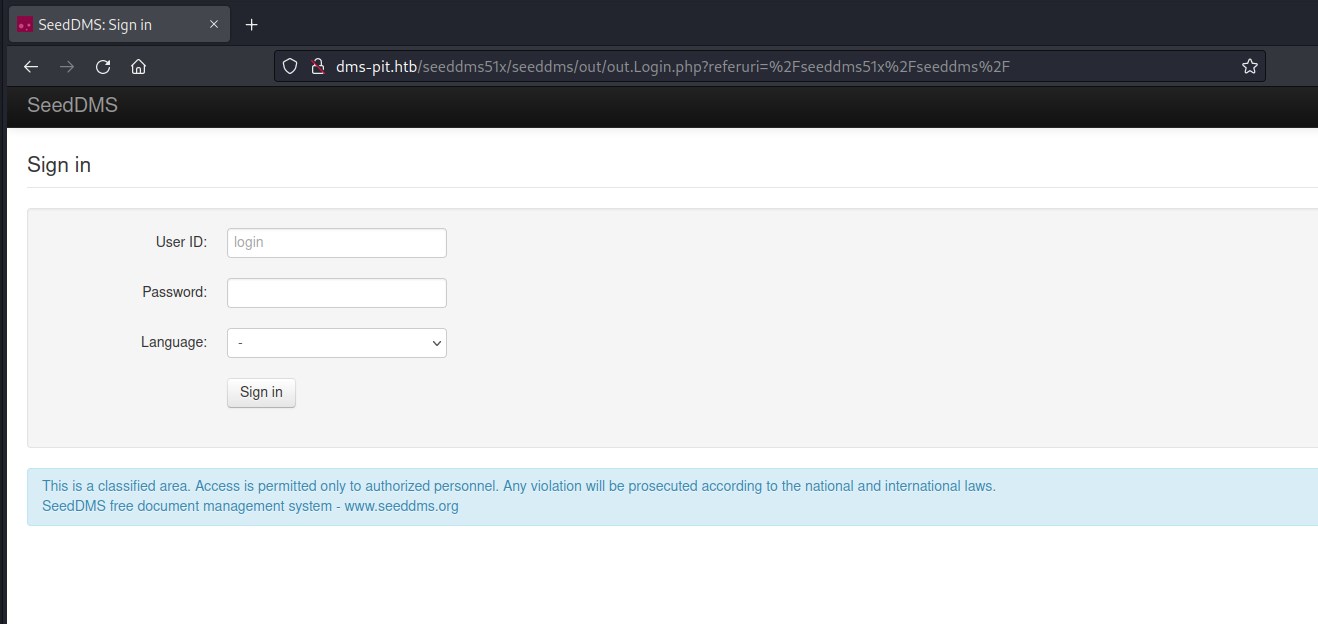The height and width of the screenshot is (624, 1318).
Task: Go back to the previous page
Action: point(31,67)
